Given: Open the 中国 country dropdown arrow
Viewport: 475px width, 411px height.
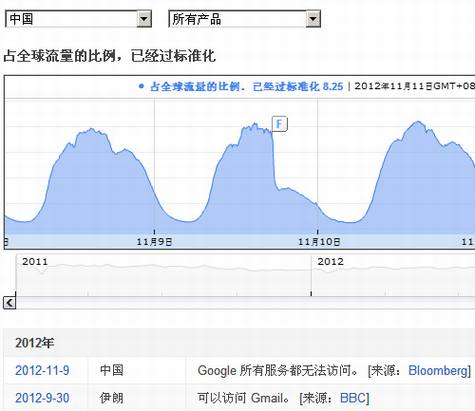Looking at the screenshot, I should pyautogui.click(x=144, y=19).
